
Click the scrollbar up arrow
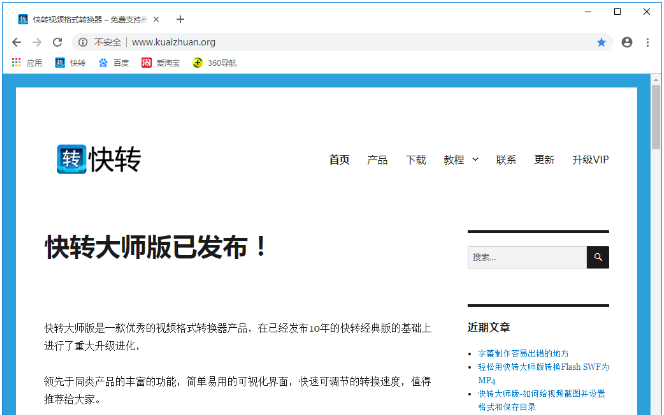[x=656, y=79]
